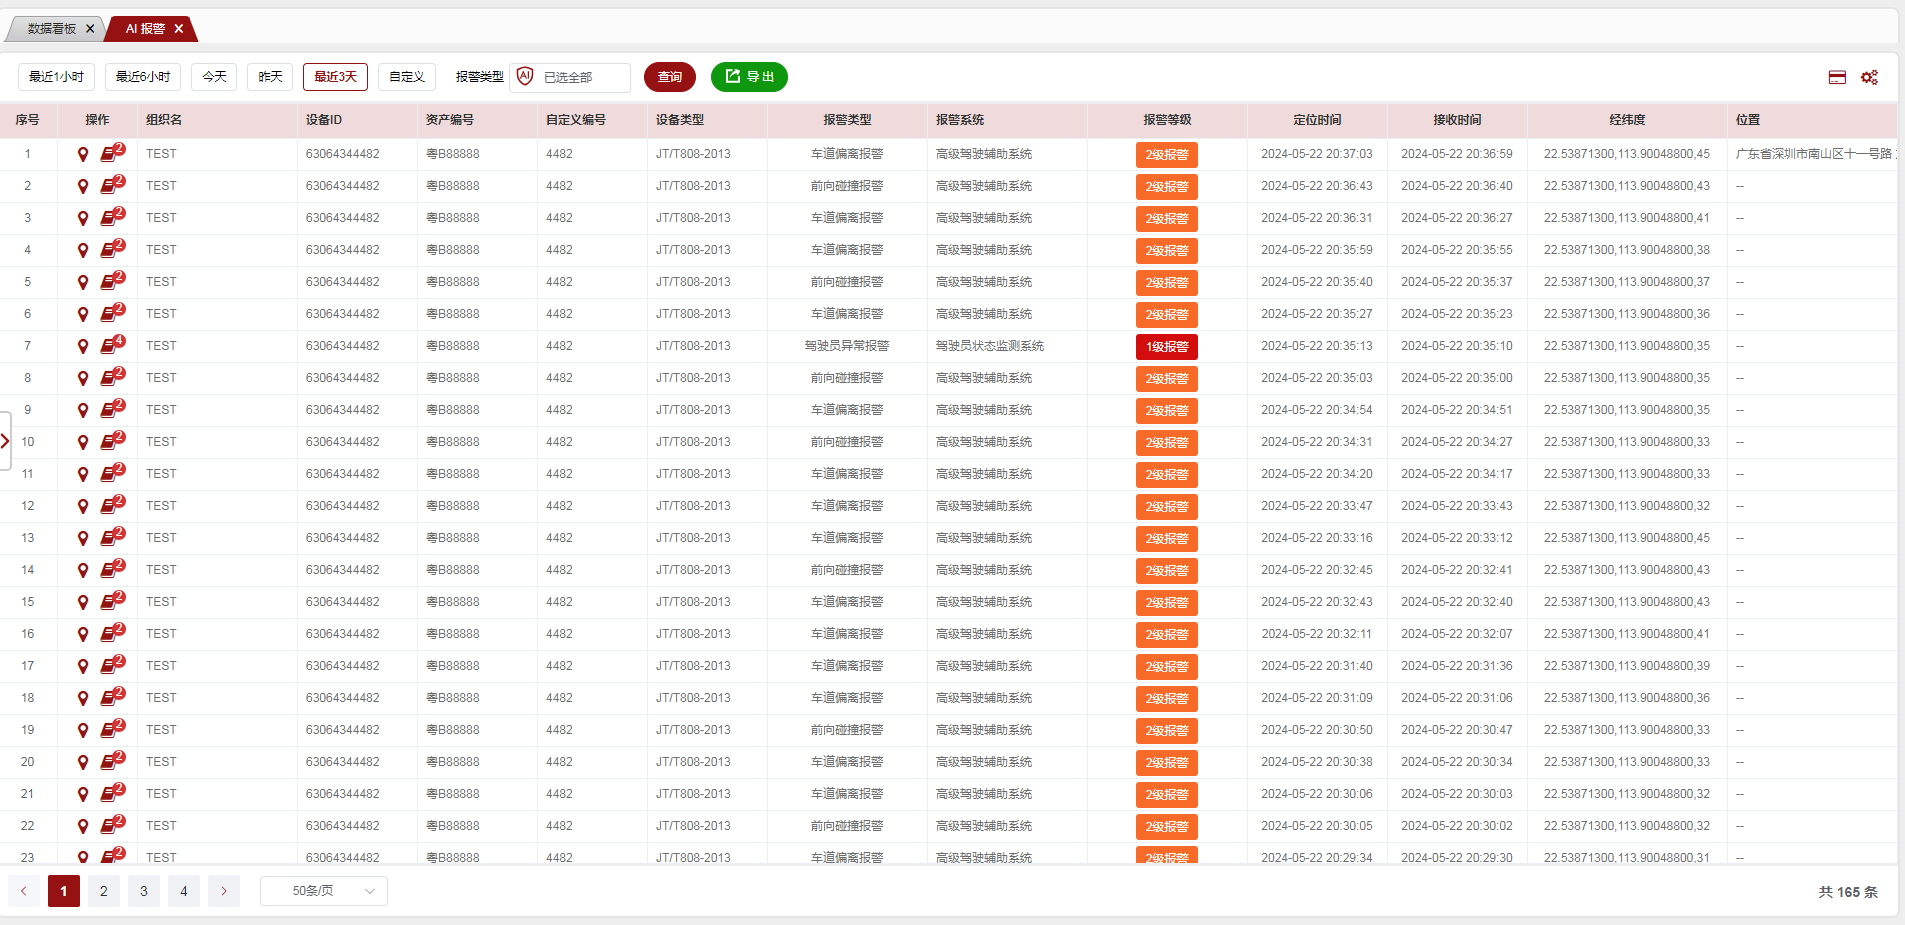Open the attachments icon in row 20

(x=110, y=762)
